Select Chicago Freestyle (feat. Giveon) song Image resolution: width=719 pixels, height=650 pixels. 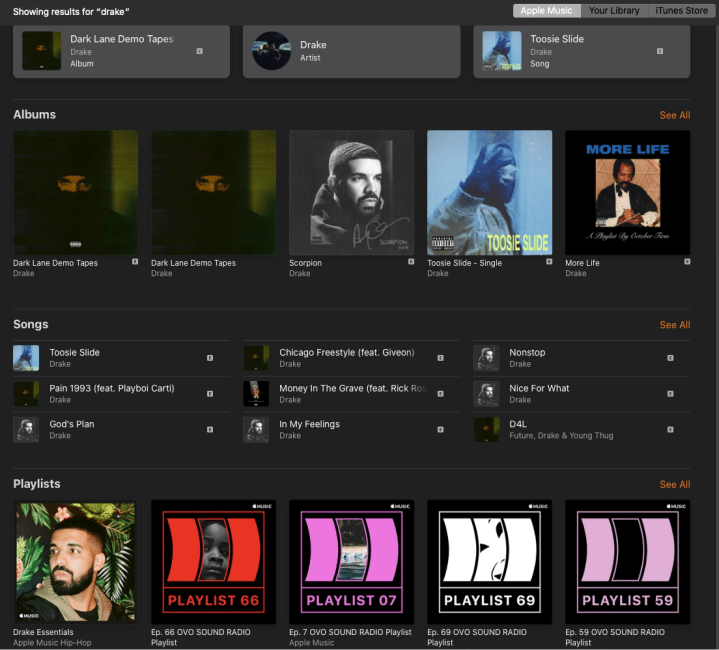(351, 358)
